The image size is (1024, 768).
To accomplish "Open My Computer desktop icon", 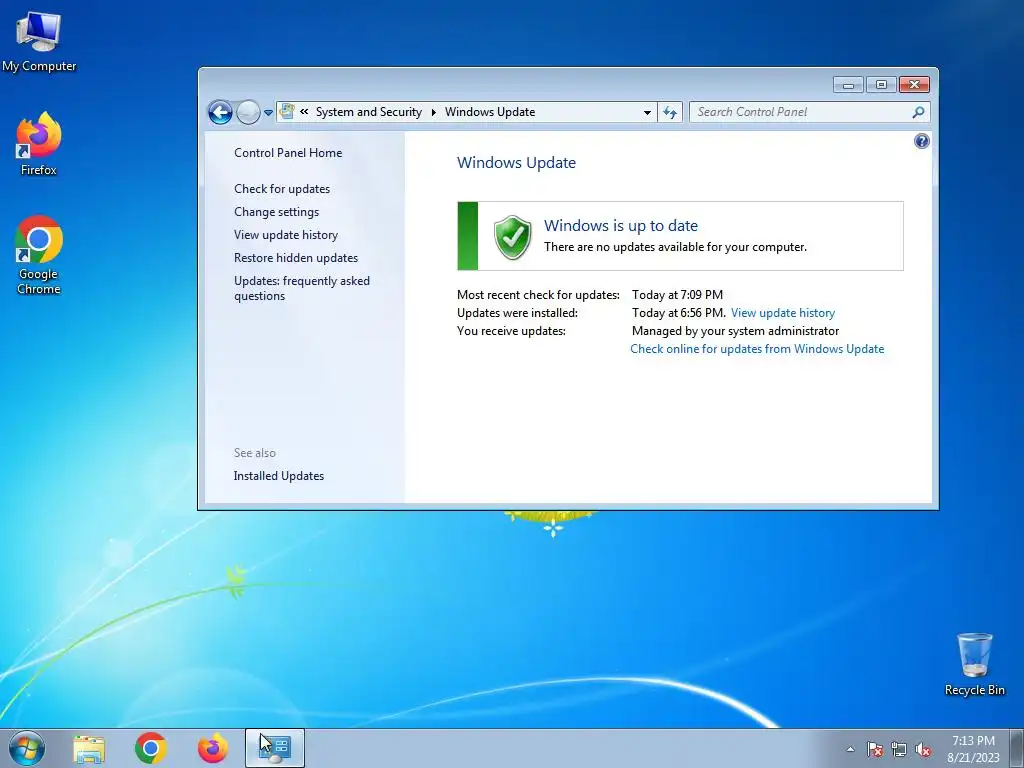I will [39, 42].
